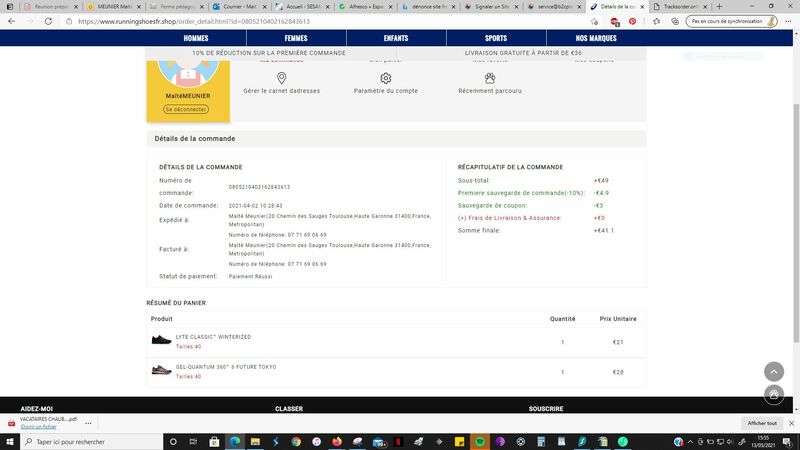Close the Accueil - SESAM tab

328,7
